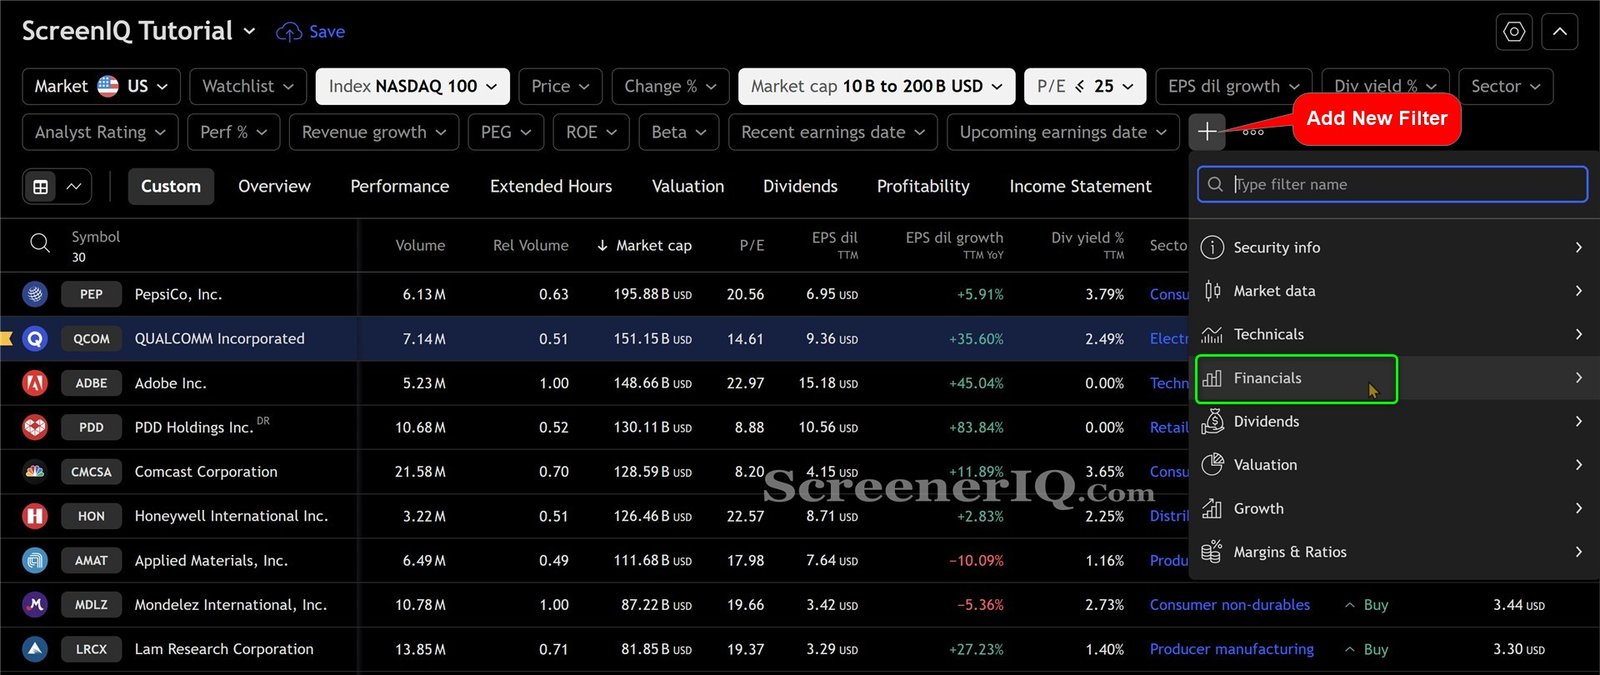Open the ROE filter dropdown

tap(591, 132)
